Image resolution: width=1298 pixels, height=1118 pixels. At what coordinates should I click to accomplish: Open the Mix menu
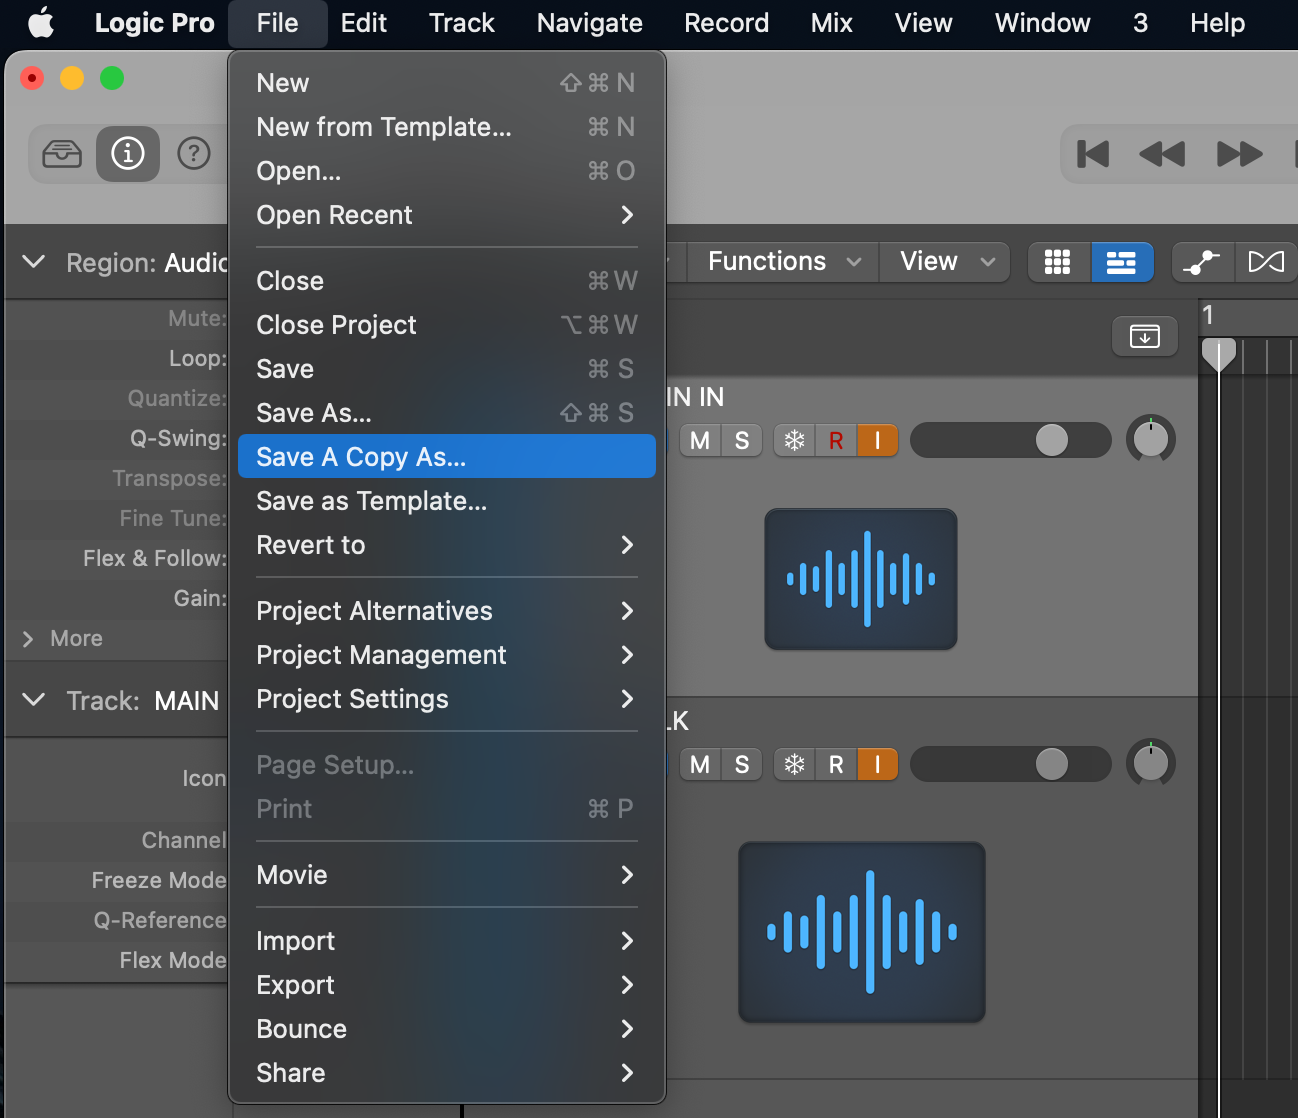(x=831, y=23)
